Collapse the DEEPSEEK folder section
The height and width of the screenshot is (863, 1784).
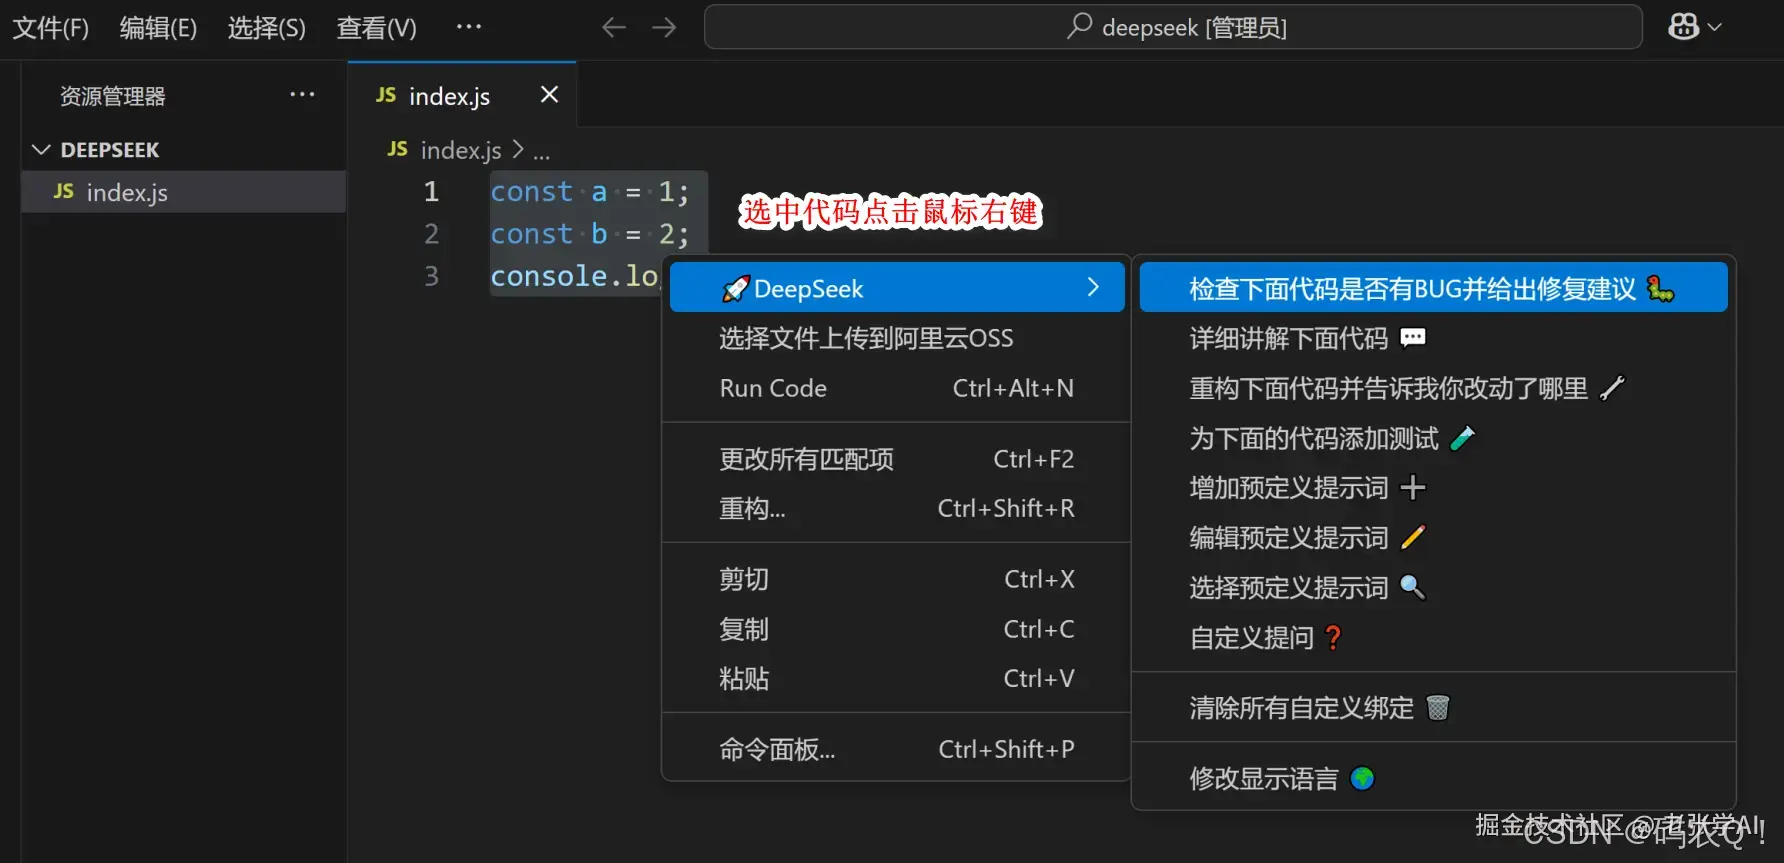pos(184,150)
